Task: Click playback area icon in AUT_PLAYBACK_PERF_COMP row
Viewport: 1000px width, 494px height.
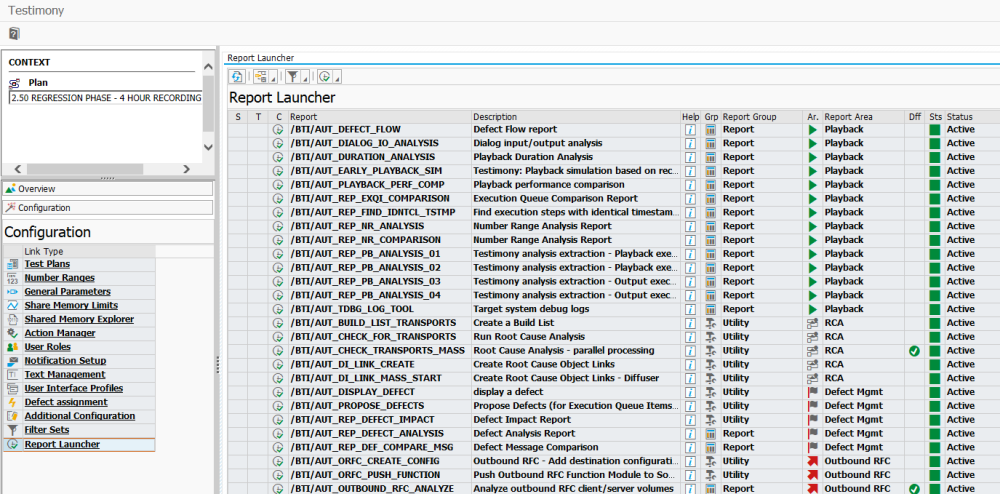Action: [x=812, y=184]
